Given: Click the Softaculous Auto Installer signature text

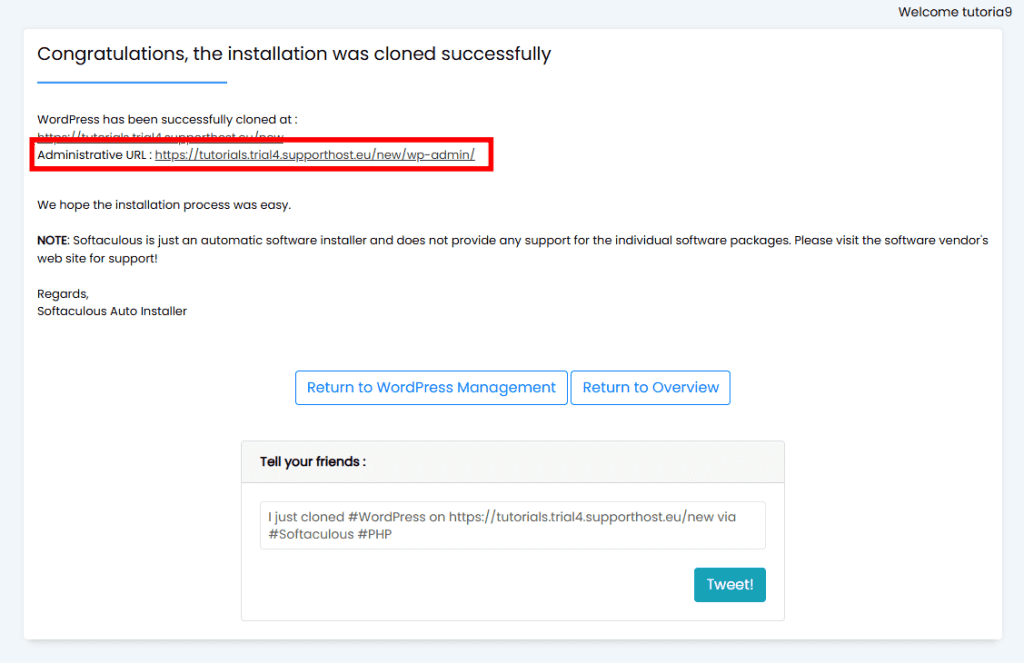Looking at the screenshot, I should [x=112, y=311].
